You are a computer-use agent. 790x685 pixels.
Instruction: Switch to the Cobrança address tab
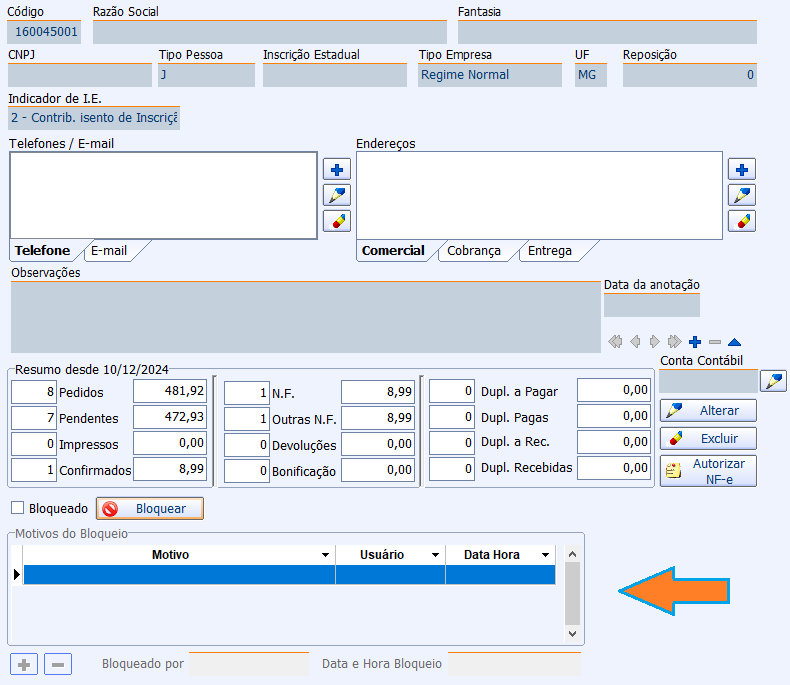[x=474, y=251]
